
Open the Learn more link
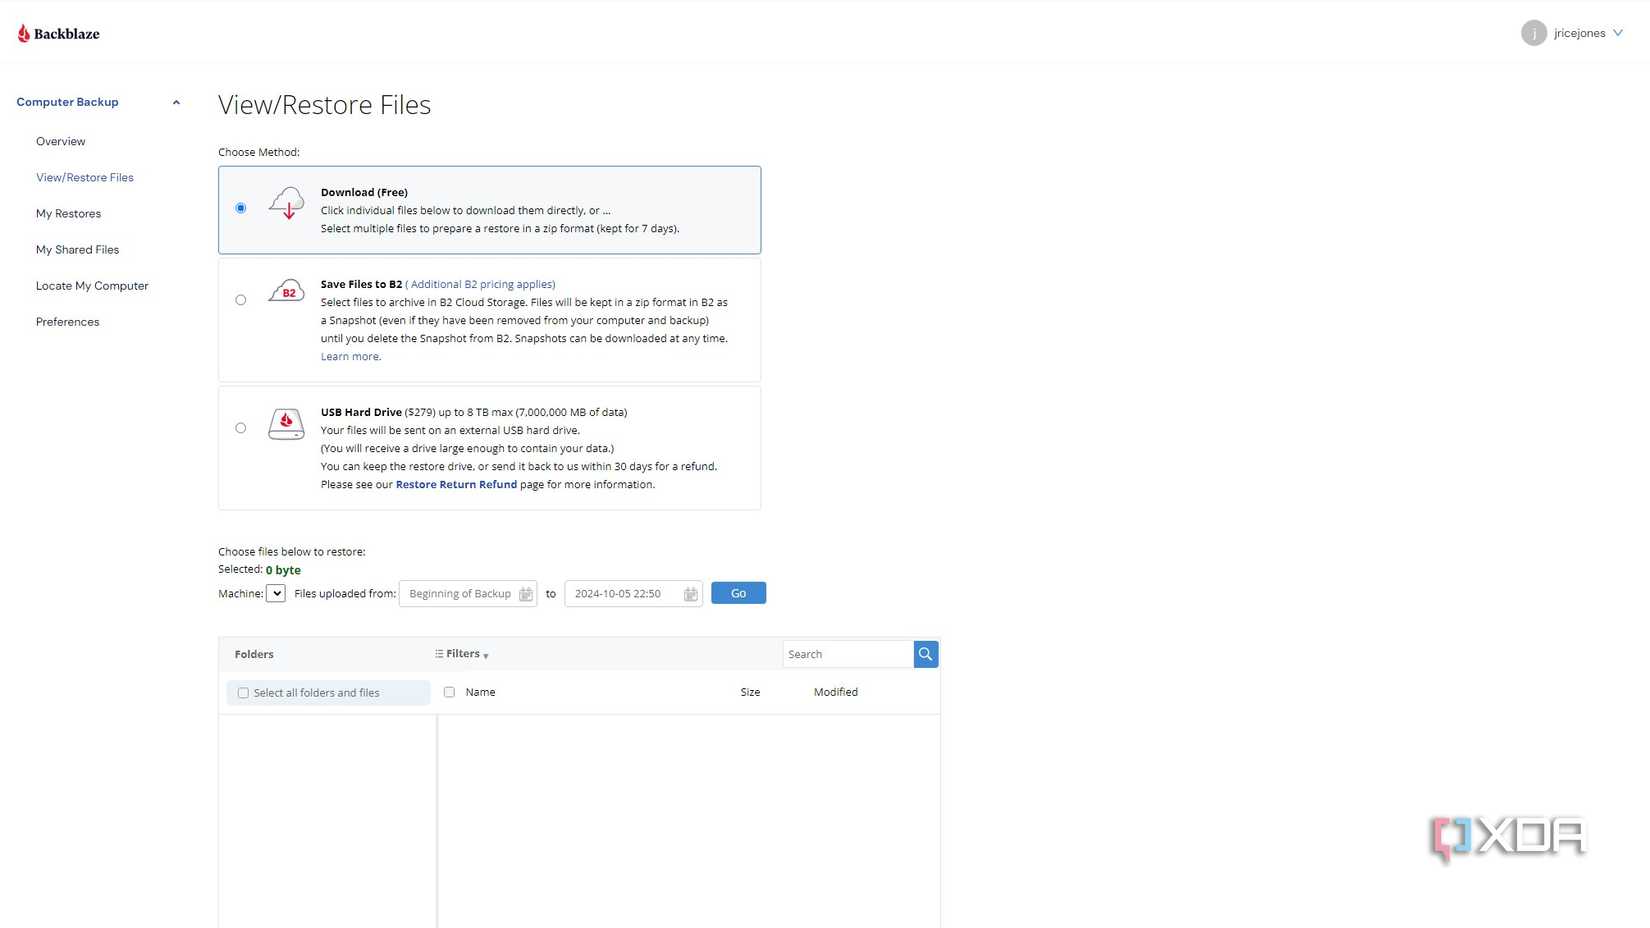point(350,356)
